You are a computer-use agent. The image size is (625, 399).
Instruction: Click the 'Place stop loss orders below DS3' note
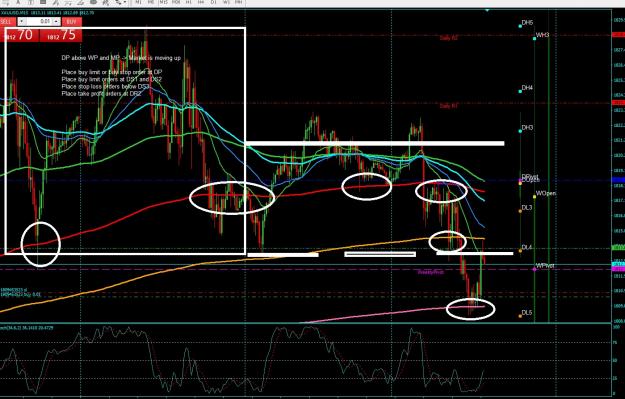coord(106,86)
